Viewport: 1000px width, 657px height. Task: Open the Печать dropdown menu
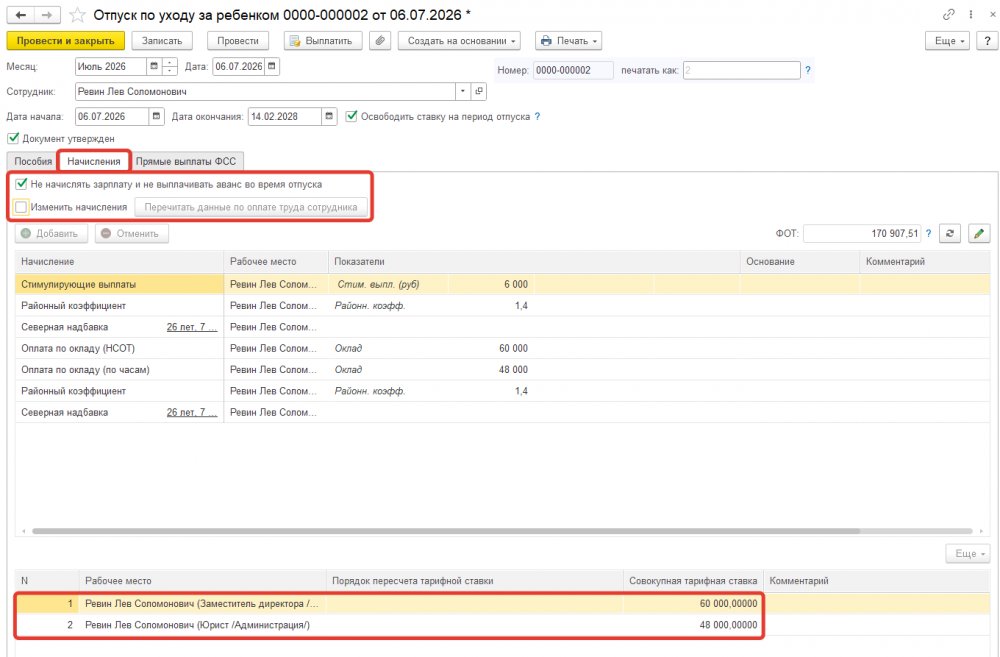coord(568,41)
